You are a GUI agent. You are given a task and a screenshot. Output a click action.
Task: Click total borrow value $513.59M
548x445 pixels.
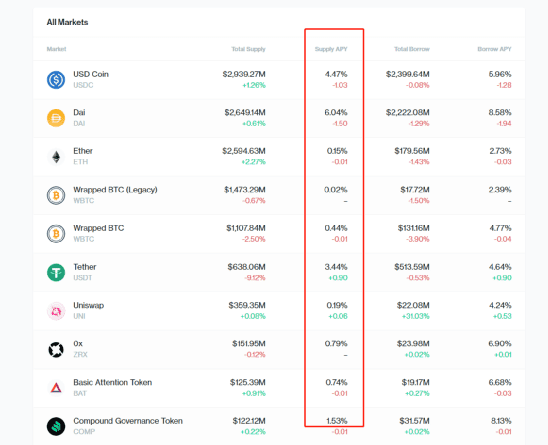click(x=412, y=267)
